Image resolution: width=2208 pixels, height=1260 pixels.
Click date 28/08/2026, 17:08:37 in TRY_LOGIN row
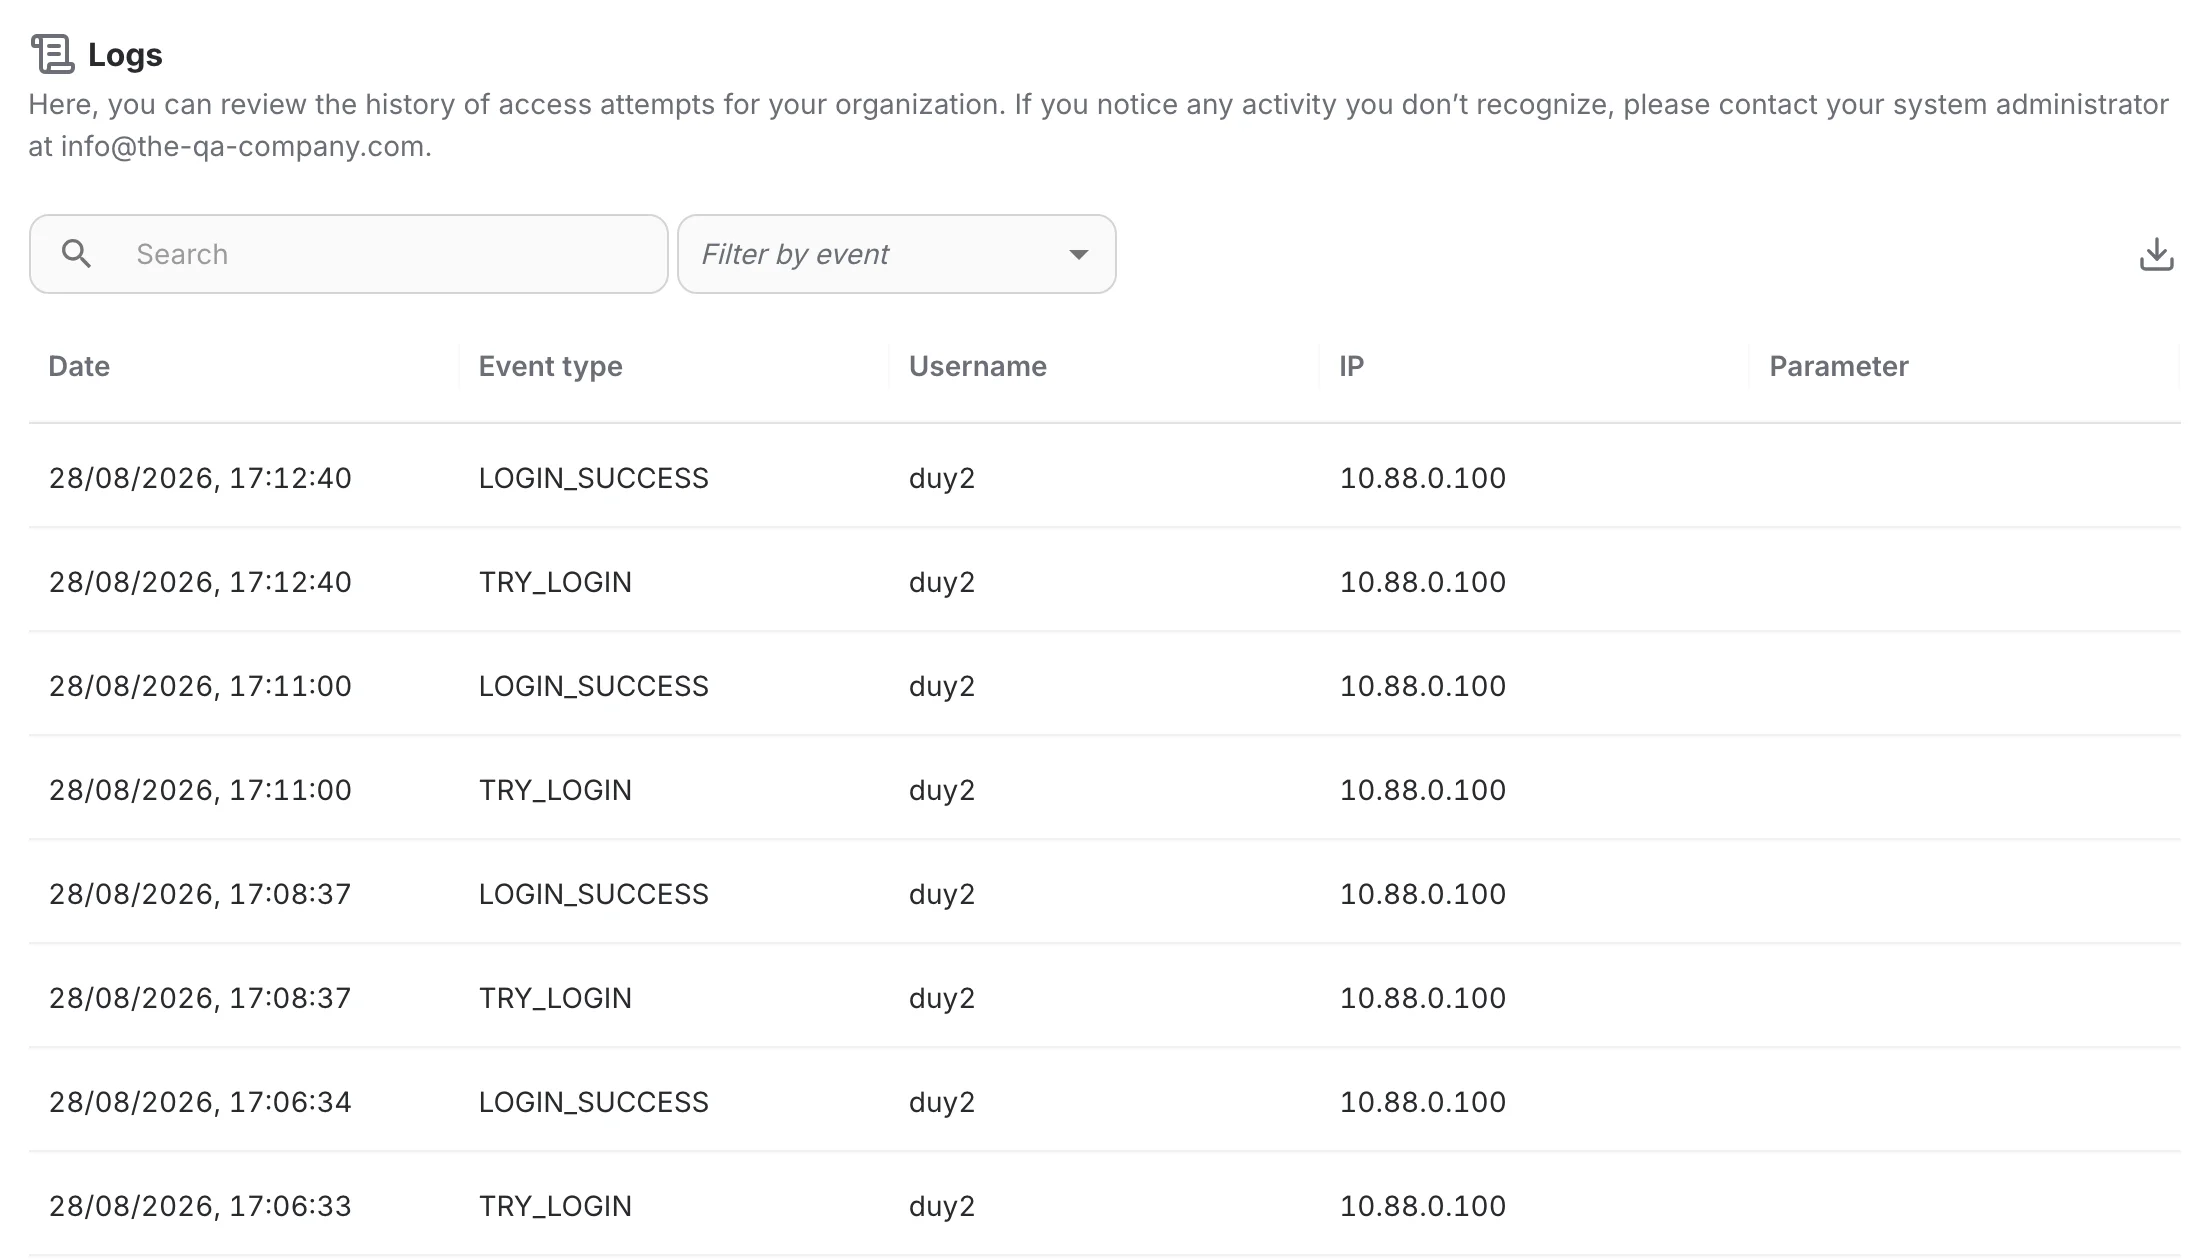coord(200,998)
